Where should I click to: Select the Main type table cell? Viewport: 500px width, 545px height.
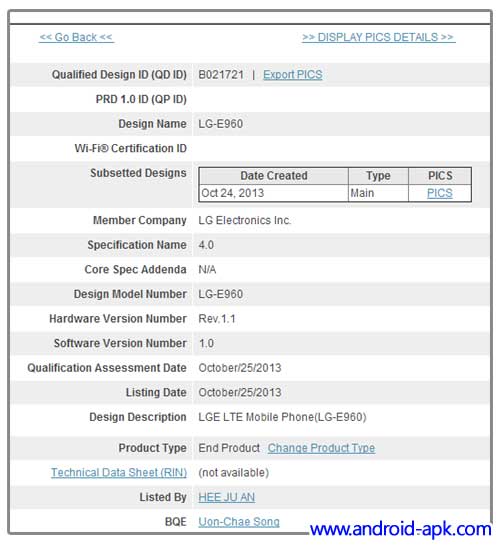(378, 193)
